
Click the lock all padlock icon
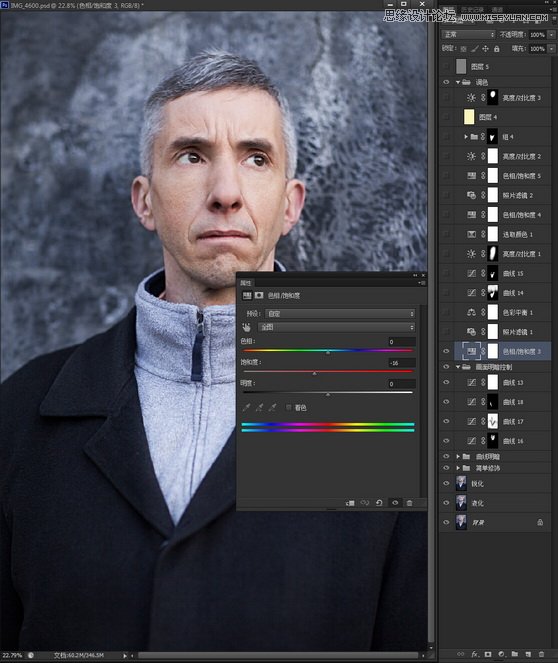pyautogui.click(x=497, y=49)
